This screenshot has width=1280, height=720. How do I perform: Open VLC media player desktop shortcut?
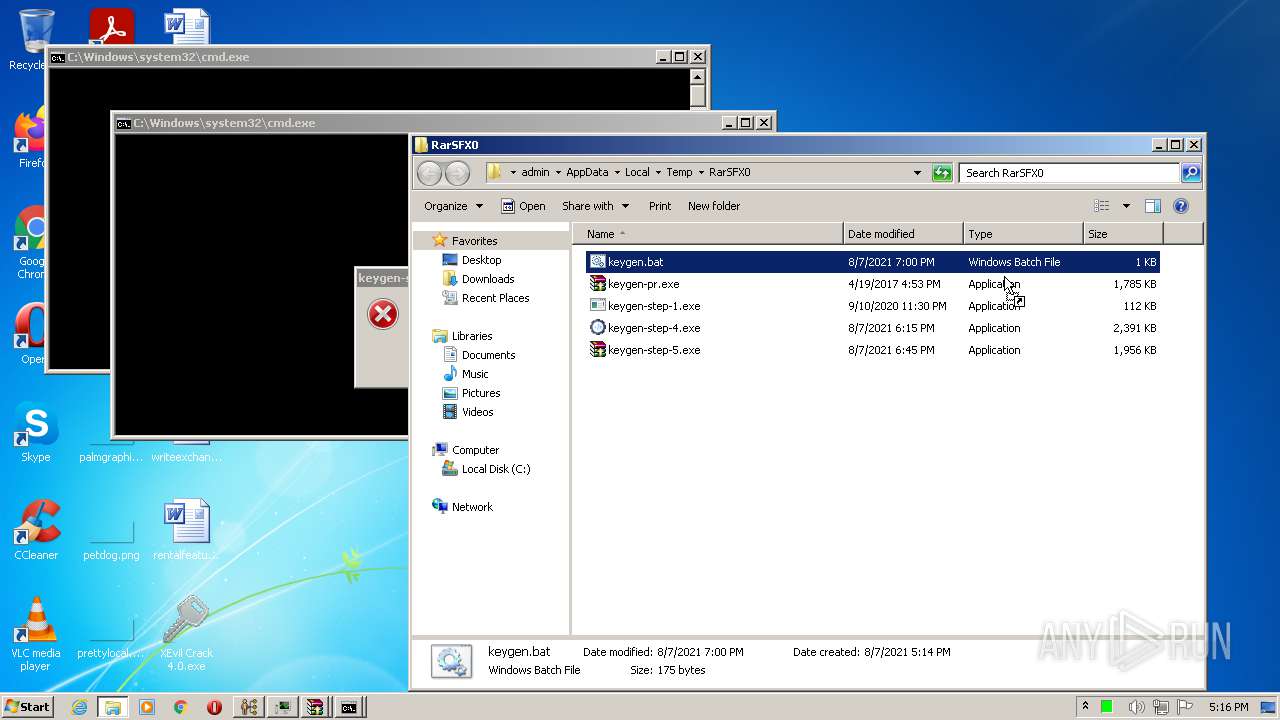coord(36,634)
